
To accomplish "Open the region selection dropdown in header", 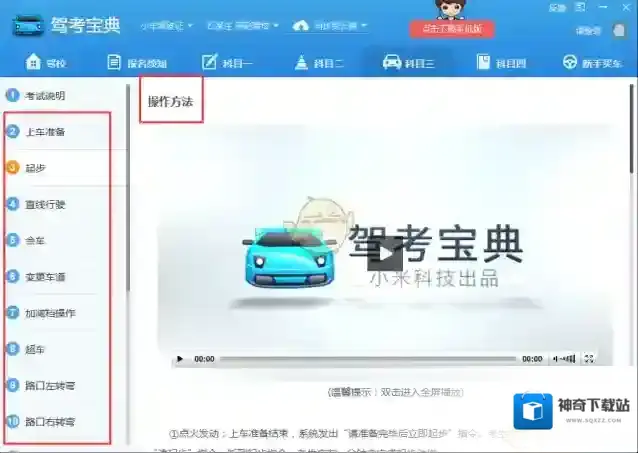I will 243,25.
